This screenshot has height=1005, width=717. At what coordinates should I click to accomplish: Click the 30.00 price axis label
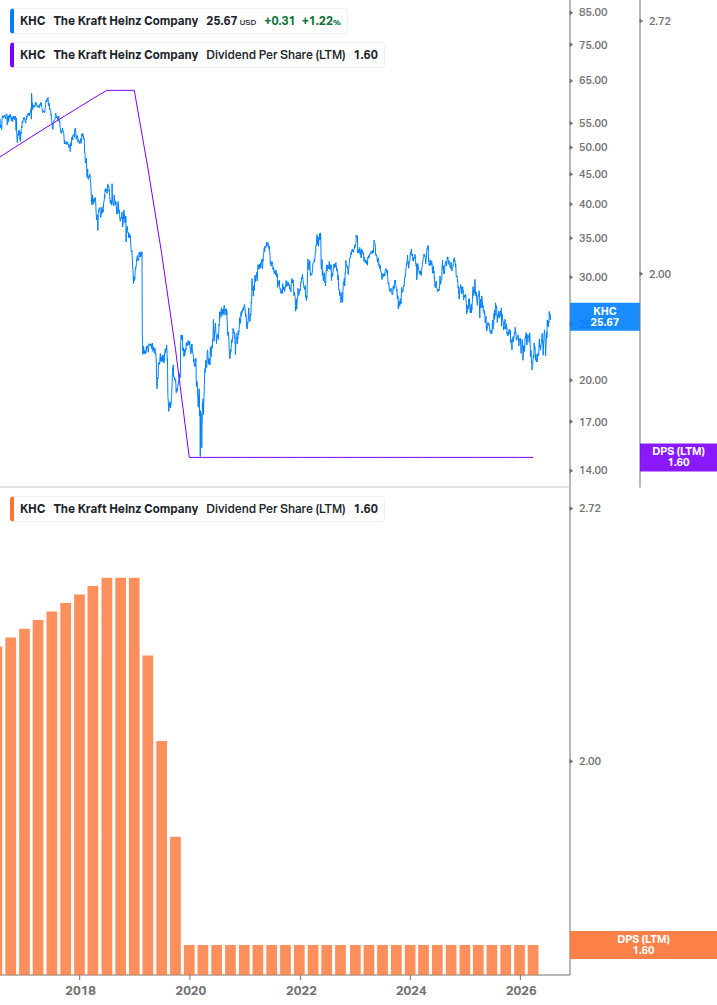(x=593, y=278)
